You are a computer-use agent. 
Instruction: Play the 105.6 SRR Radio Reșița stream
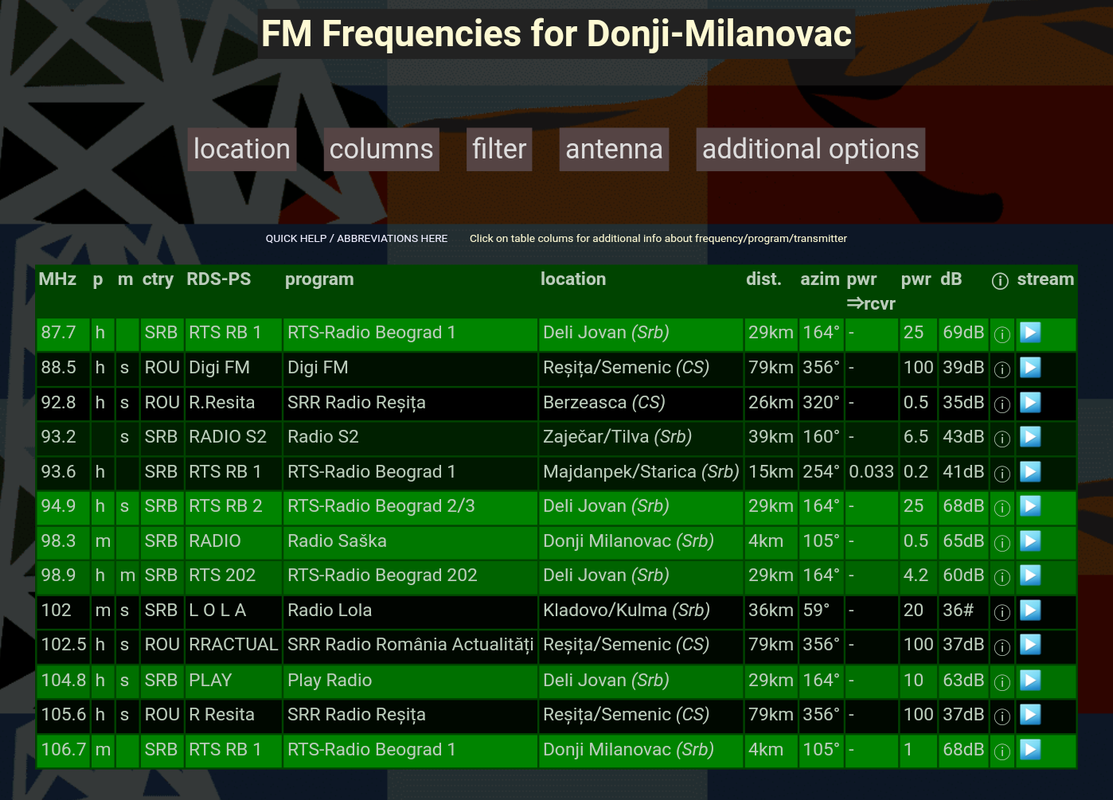click(x=1030, y=714)
